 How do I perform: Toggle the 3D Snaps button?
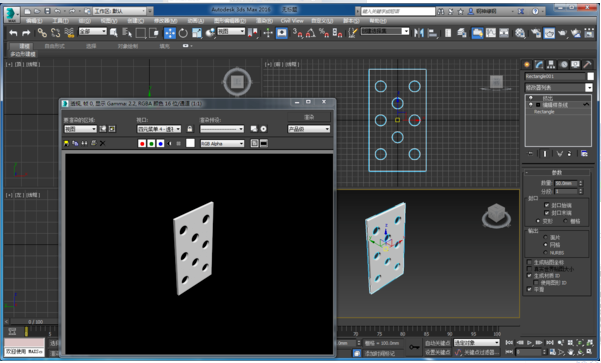tap(297, 33)
